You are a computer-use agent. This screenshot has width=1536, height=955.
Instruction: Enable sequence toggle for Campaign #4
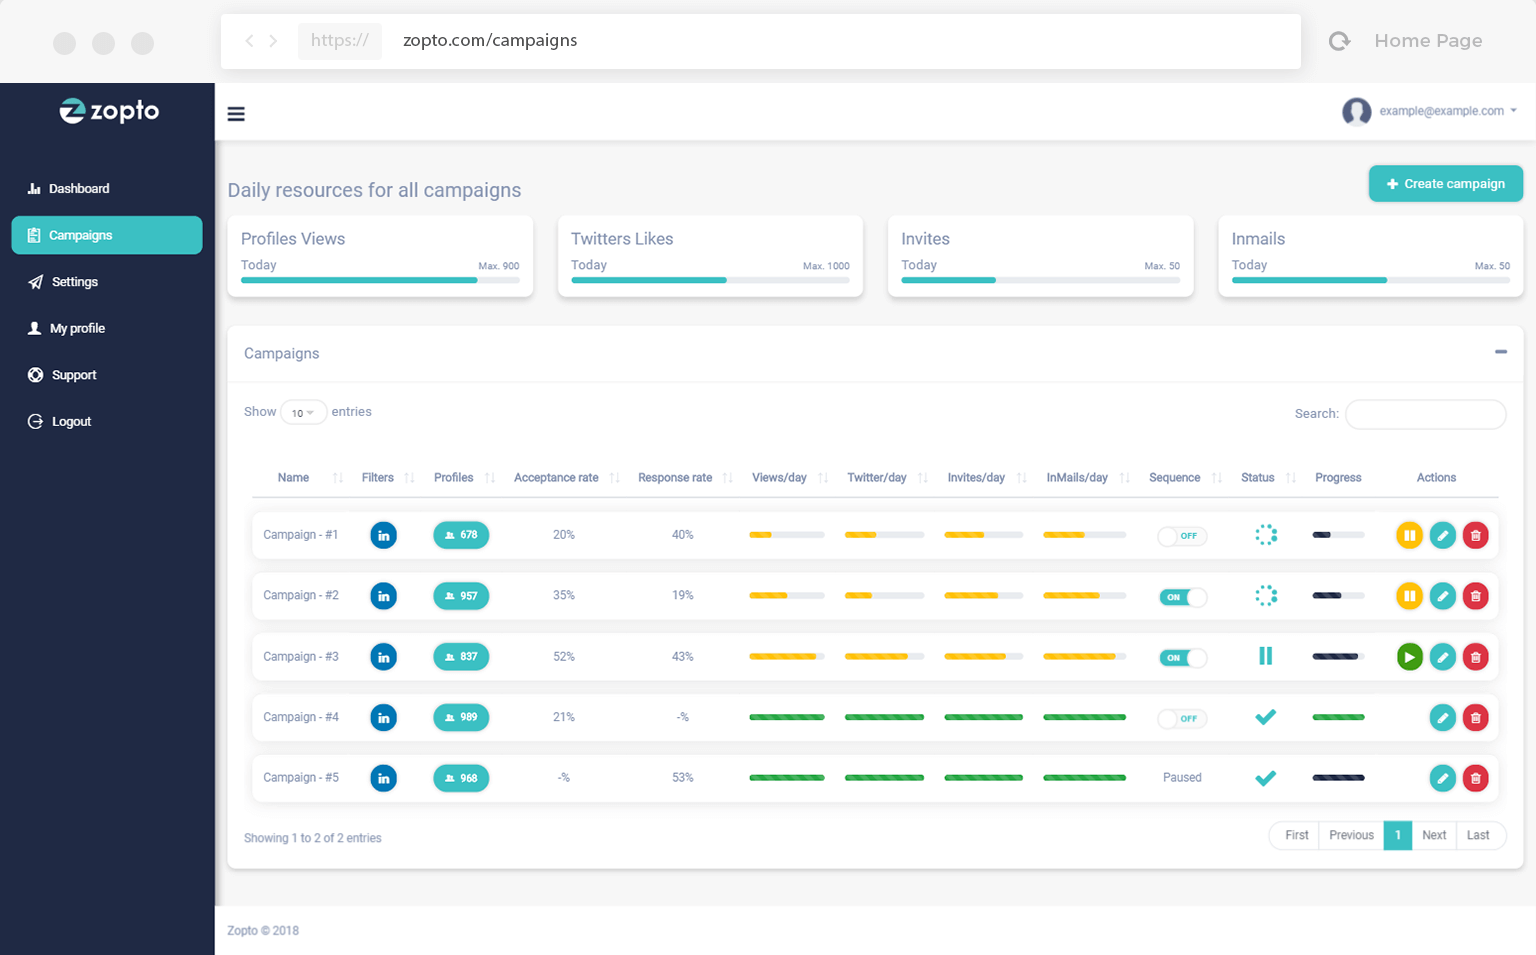coord(1182,718)
